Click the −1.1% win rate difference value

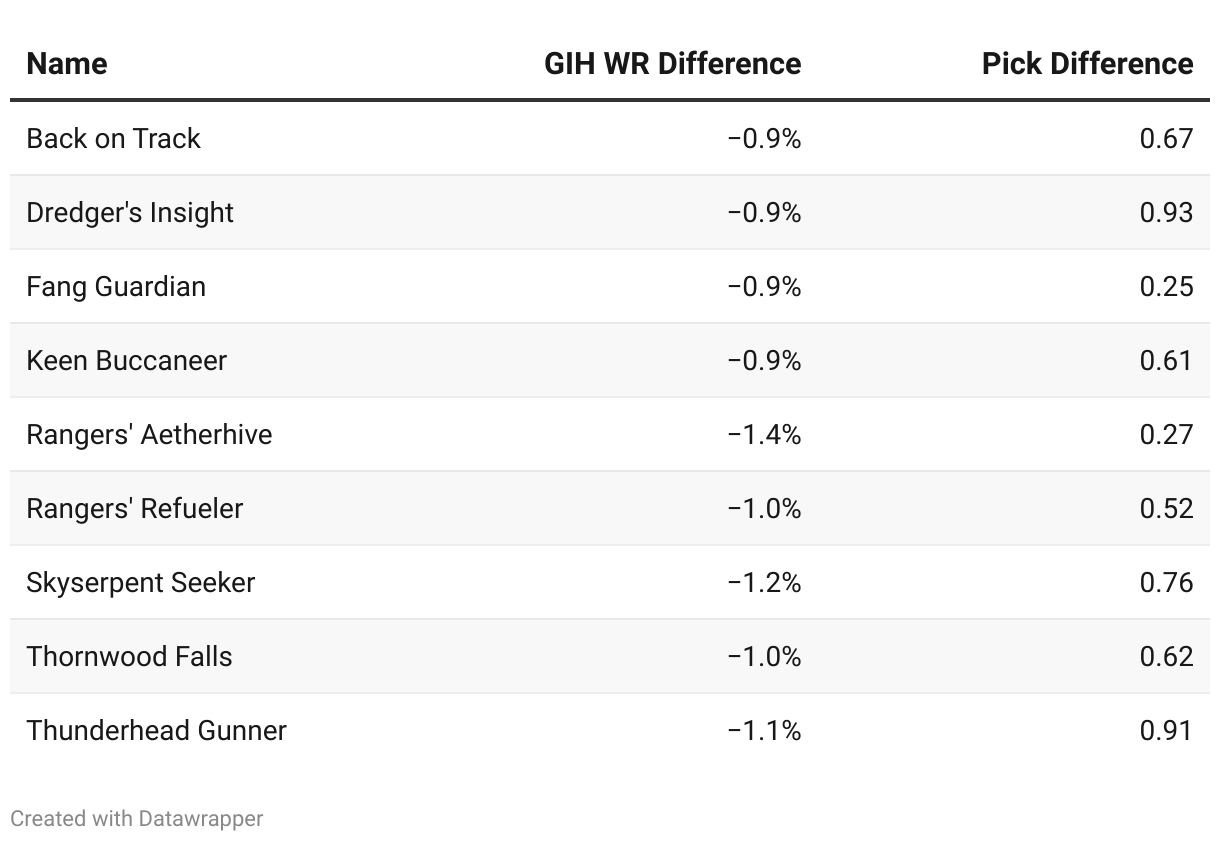(x=764, y=730)
